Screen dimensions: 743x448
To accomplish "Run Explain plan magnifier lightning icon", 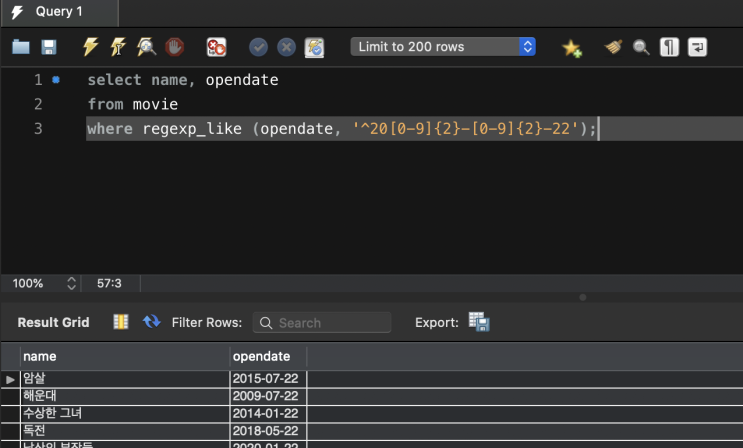I will pos(146,47).
